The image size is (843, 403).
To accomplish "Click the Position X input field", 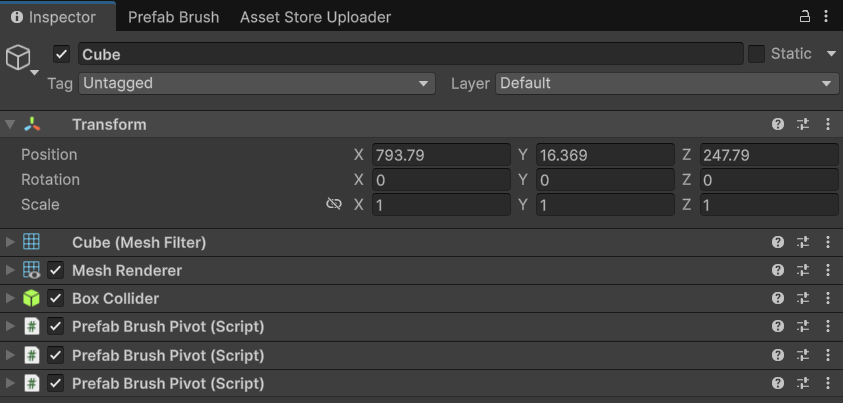I will click(440, 155).
